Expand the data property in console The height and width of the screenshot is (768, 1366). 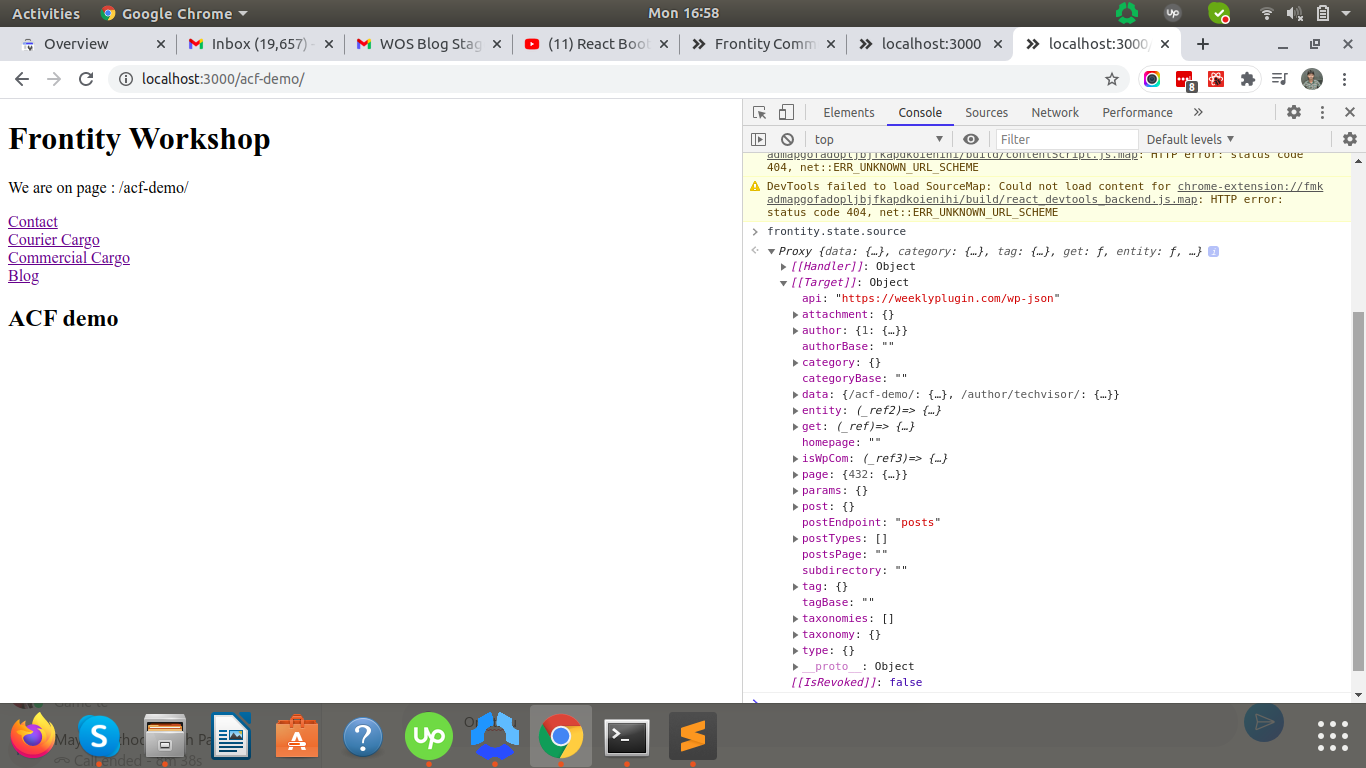tap(796, 395)
